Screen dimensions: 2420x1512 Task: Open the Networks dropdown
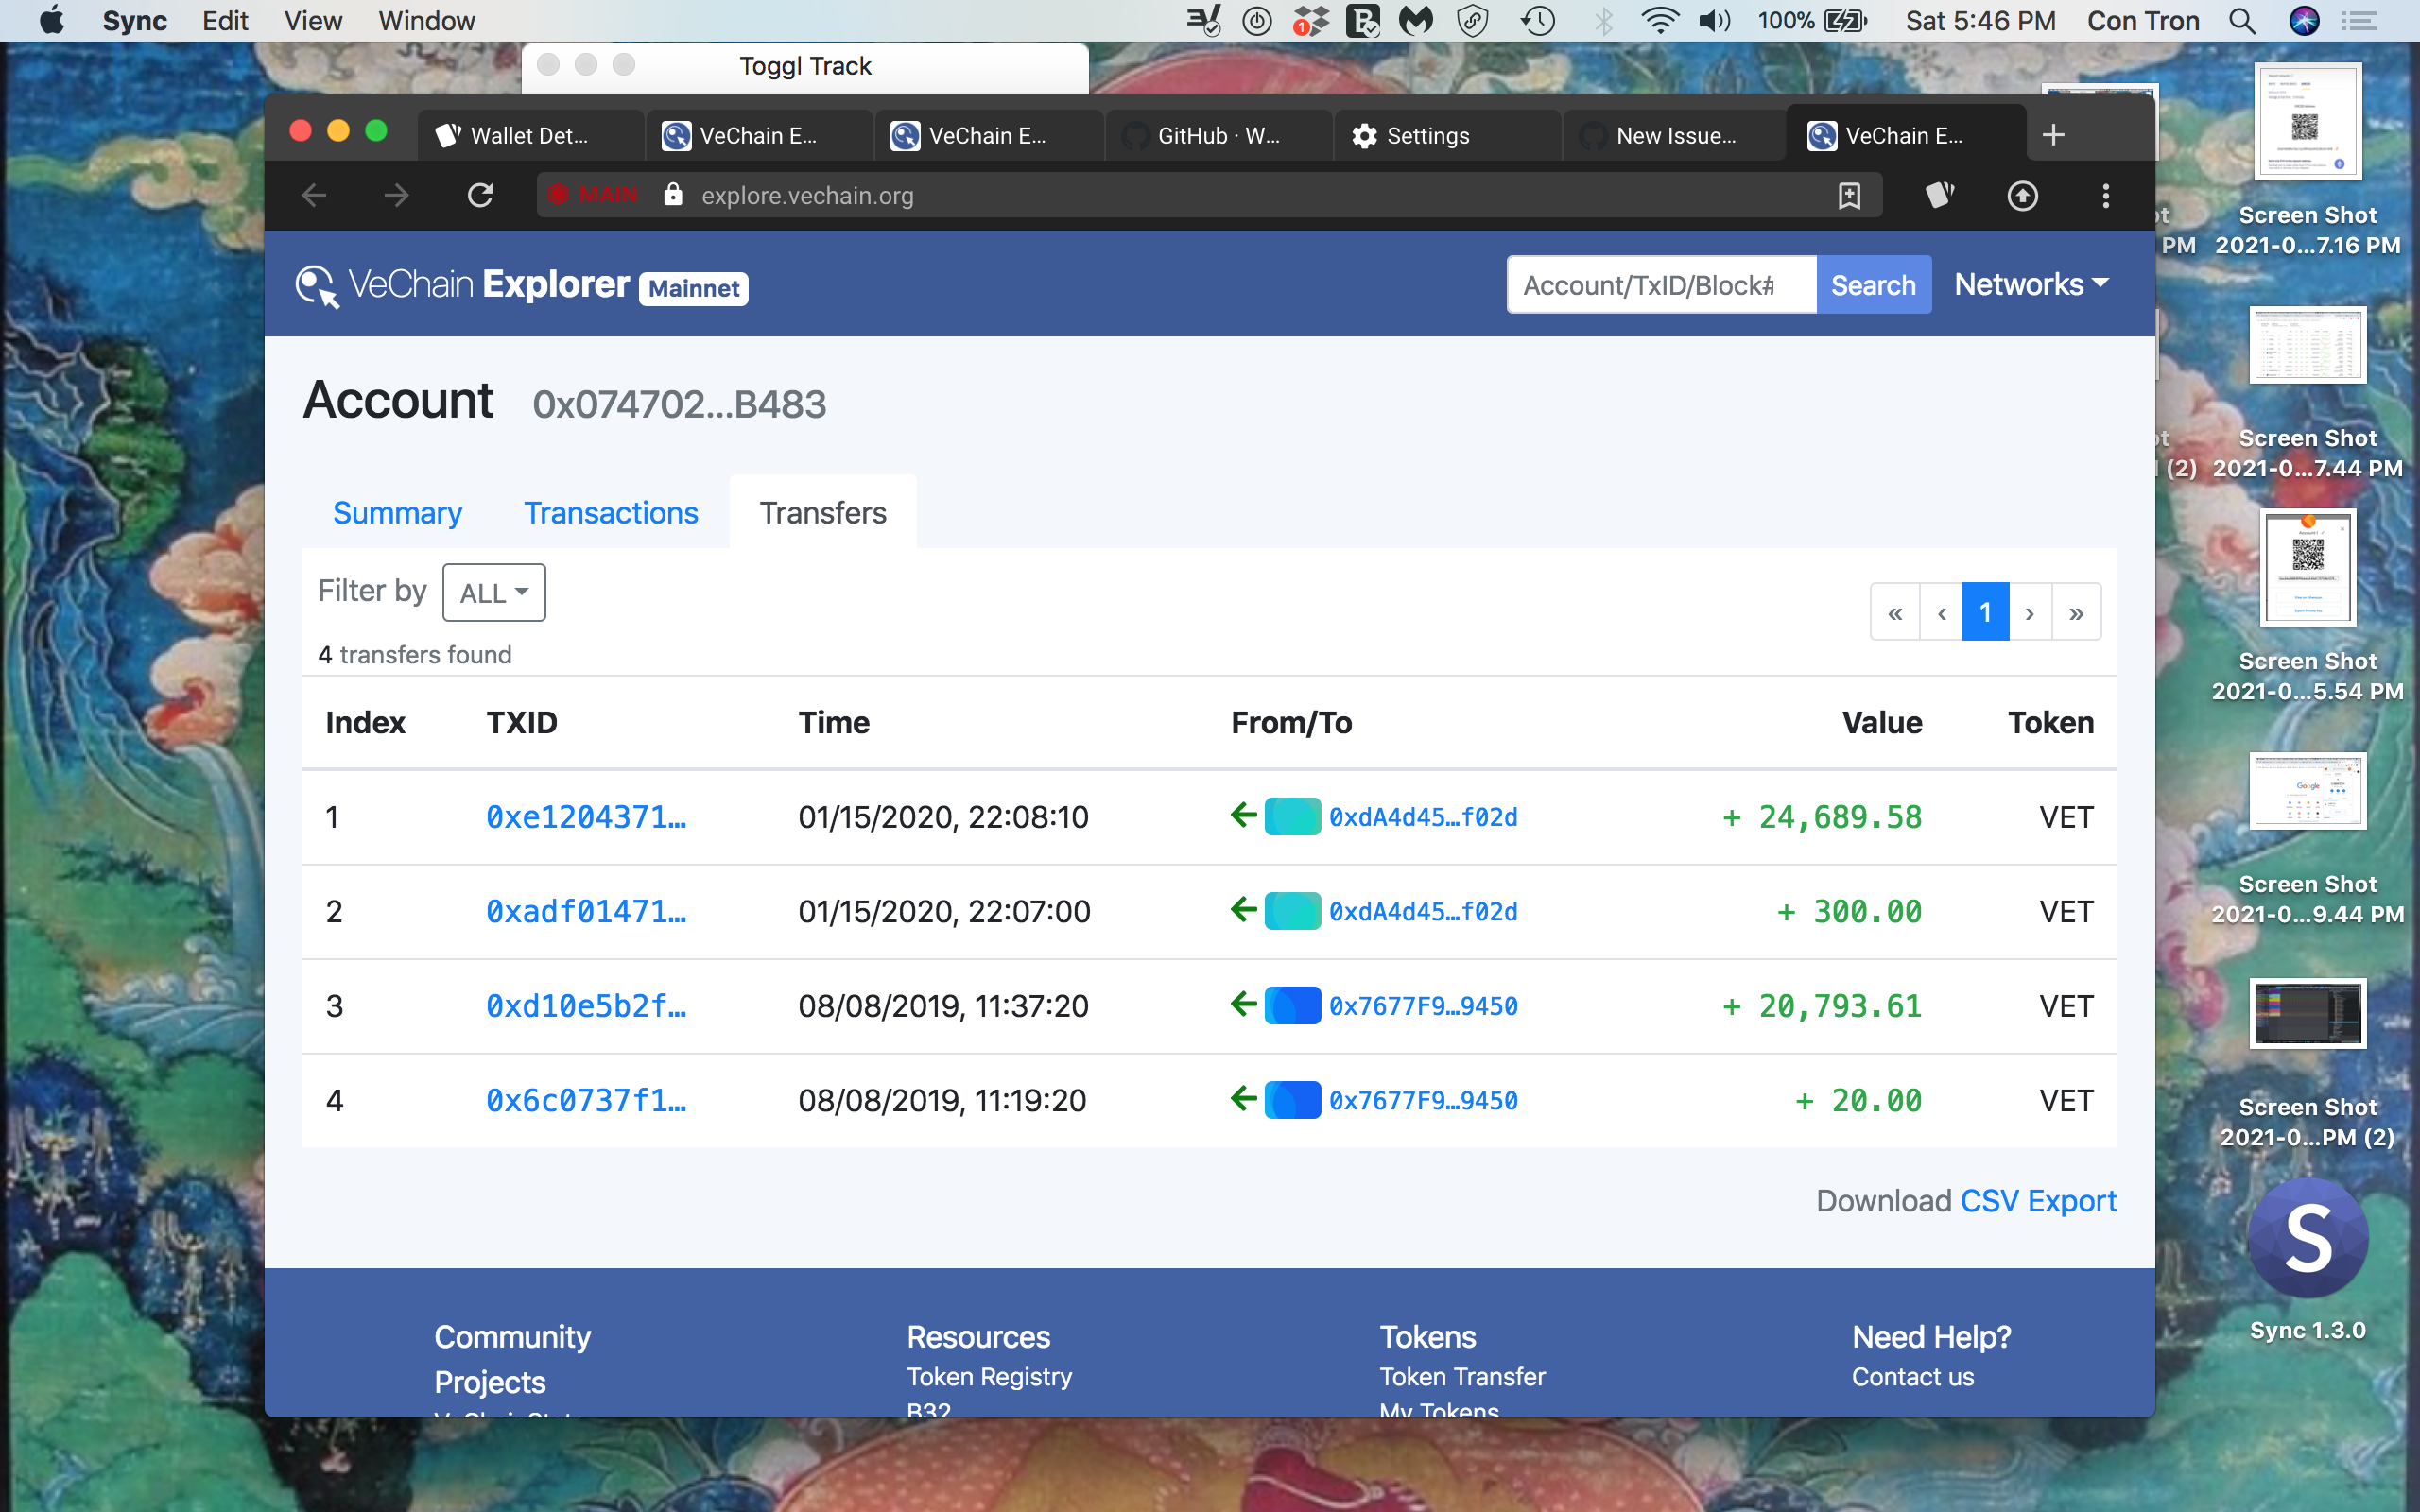(x=2031, y=284)
